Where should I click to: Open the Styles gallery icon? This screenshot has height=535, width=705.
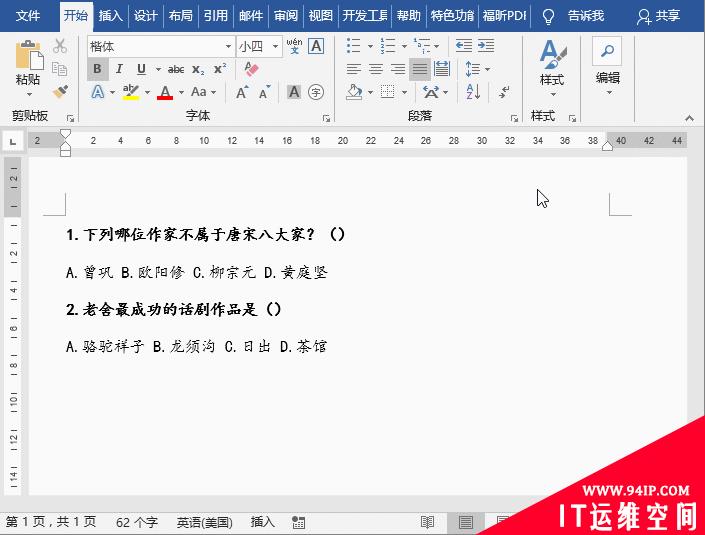(x=552, y=54)
